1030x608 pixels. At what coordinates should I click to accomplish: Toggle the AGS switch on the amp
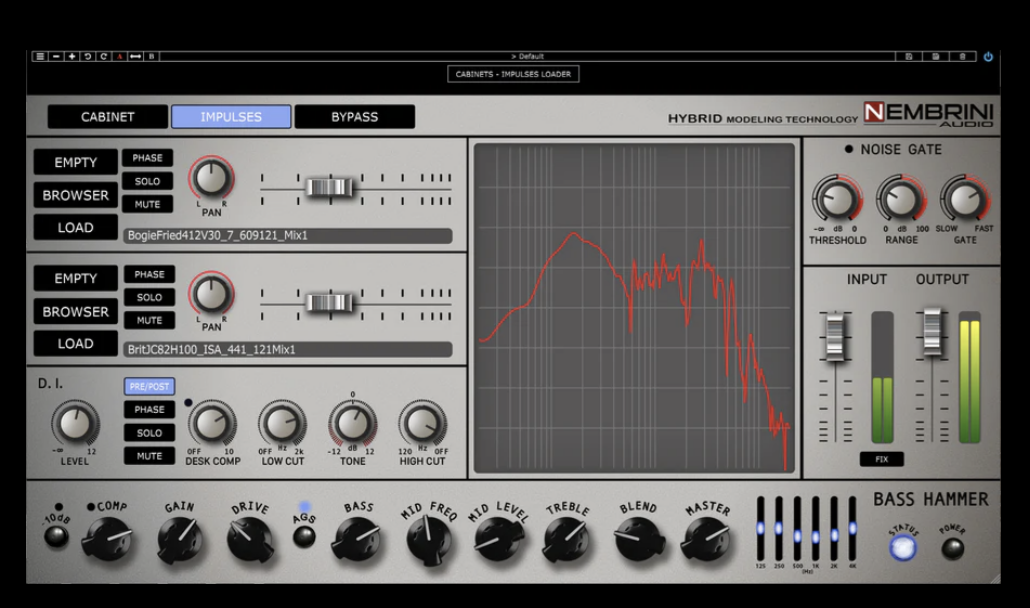click(x=304, y=536)
